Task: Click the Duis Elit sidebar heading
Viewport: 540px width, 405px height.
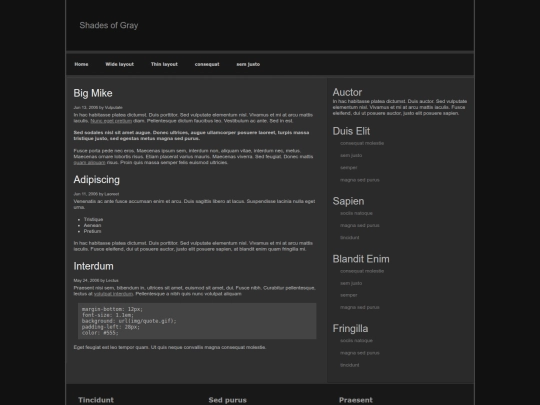Action: coord(351,131)
